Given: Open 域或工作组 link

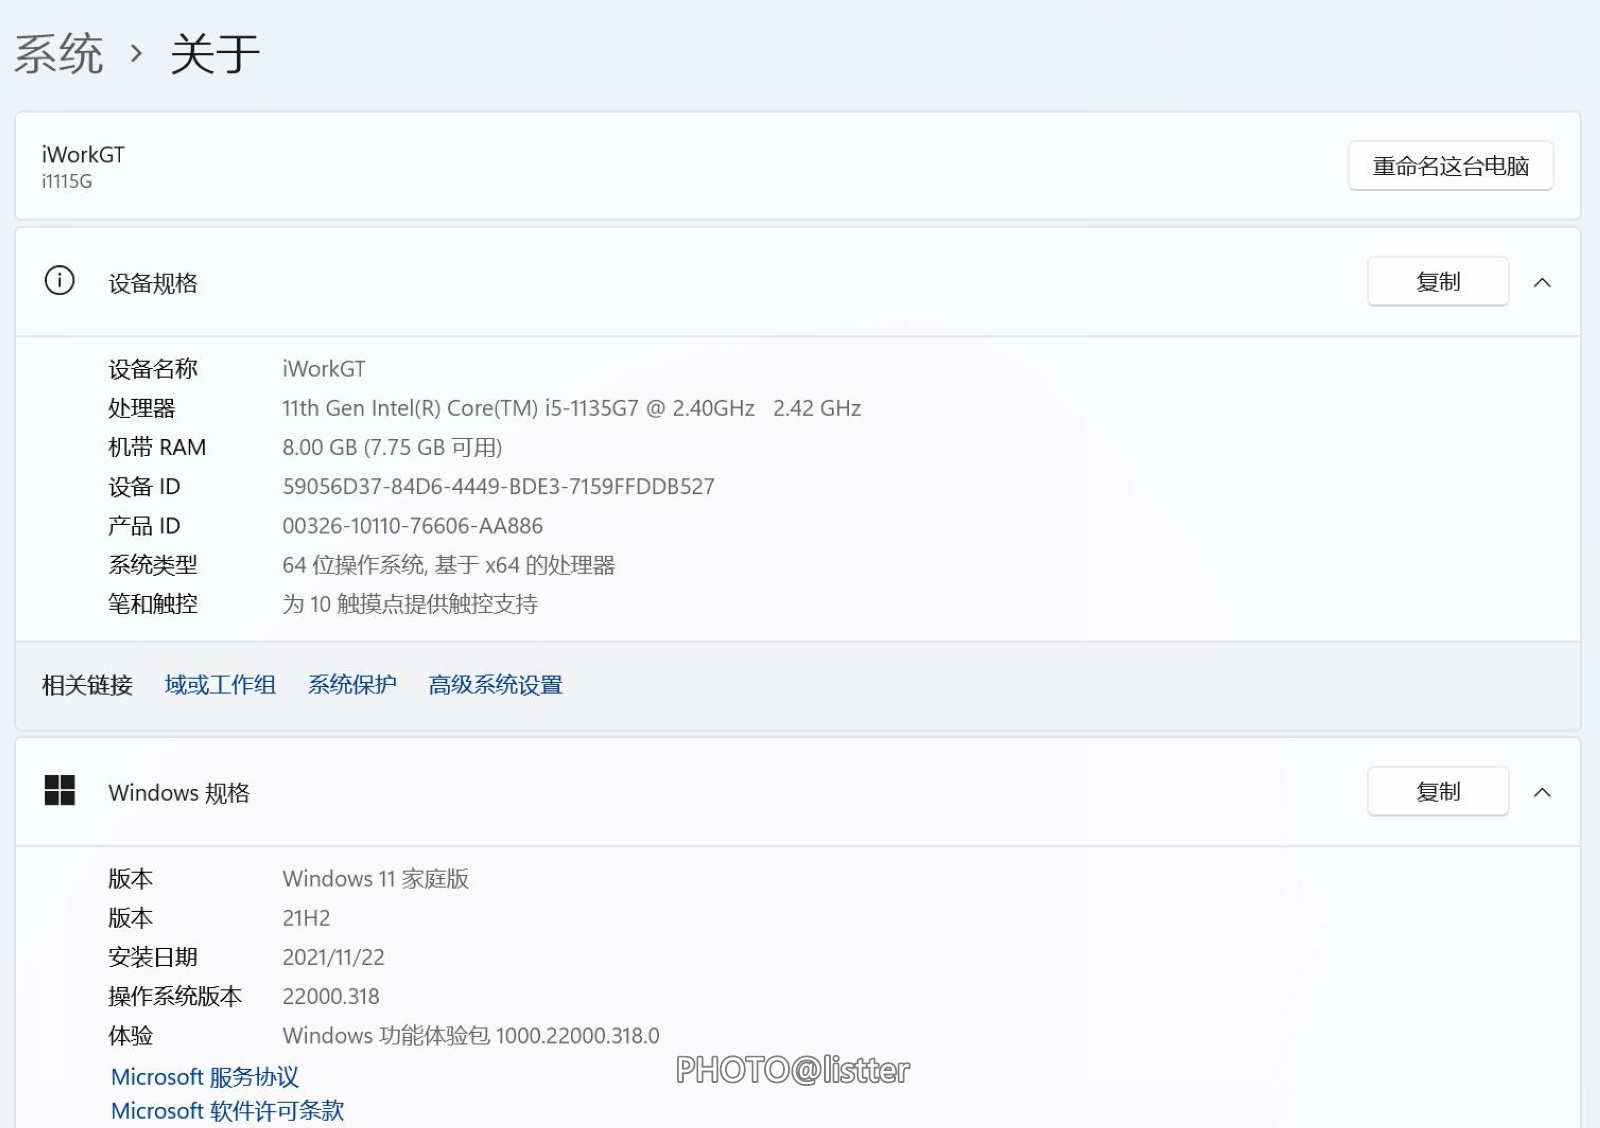Looking at the screenshot, I should pyautogui.click(x=220, y=685).
